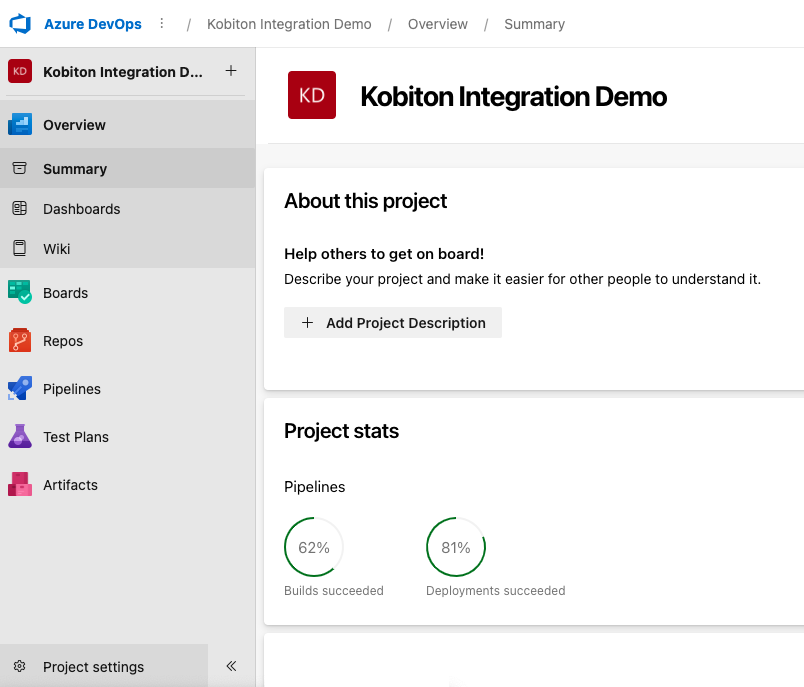
Task: Click the 62% builds progress ring
Action: [314, 547]
